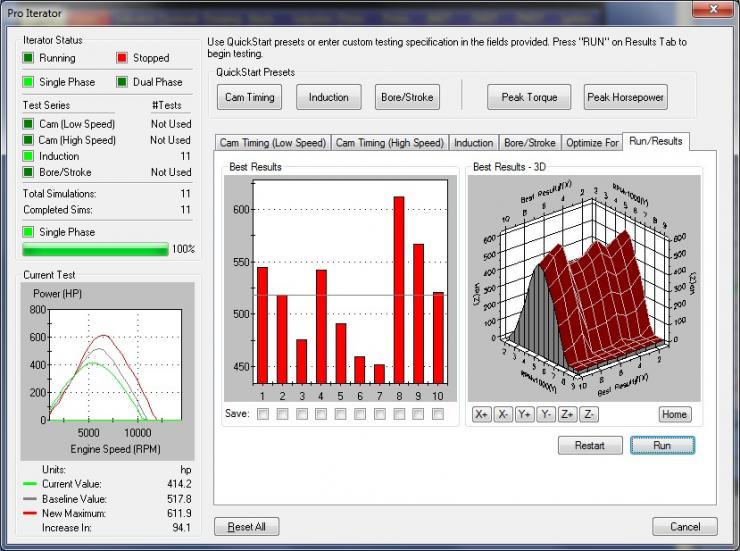Click result bar 1 in Best Results
Image resolution: width=740 pixels, height=551 pixels.
262,326
